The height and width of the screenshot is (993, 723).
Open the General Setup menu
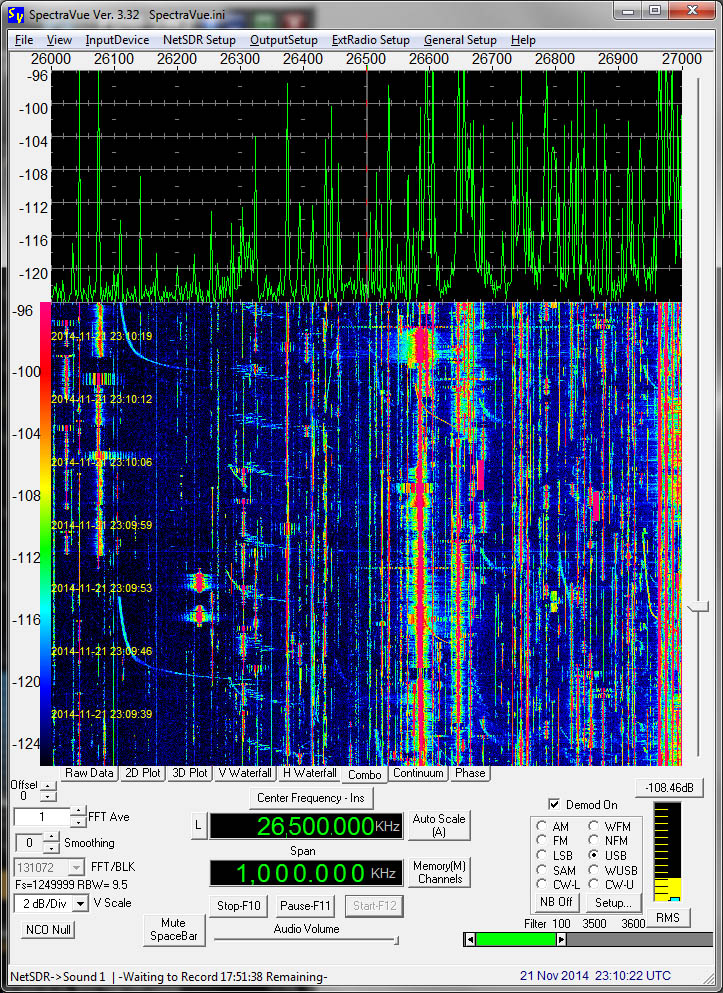460,40
